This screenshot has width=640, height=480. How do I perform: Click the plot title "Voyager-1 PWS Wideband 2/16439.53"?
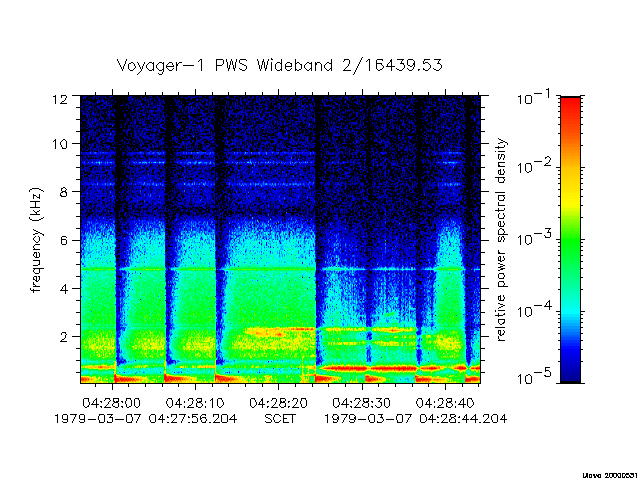point(280,66)
